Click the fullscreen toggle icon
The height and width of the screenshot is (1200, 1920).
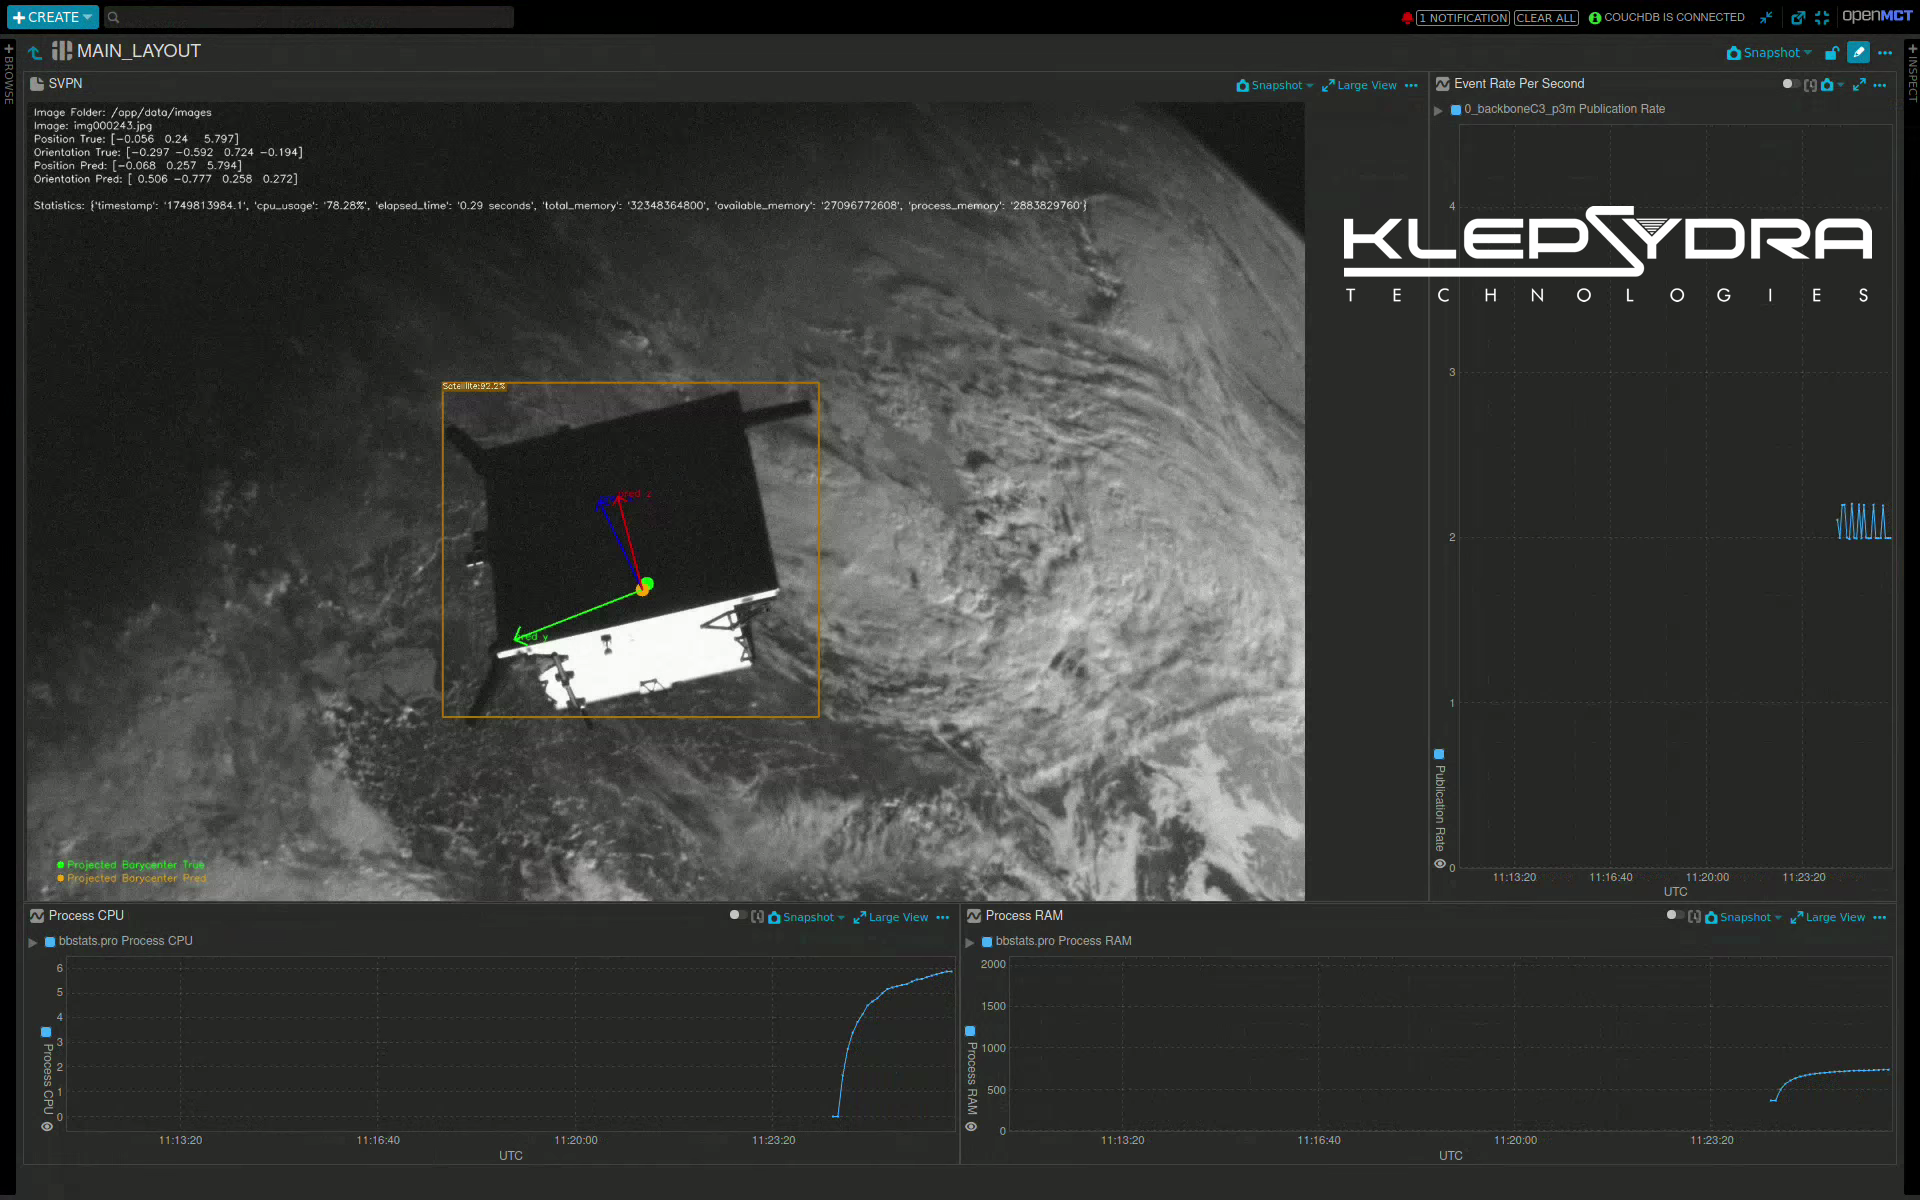[x=1822, y=17]
